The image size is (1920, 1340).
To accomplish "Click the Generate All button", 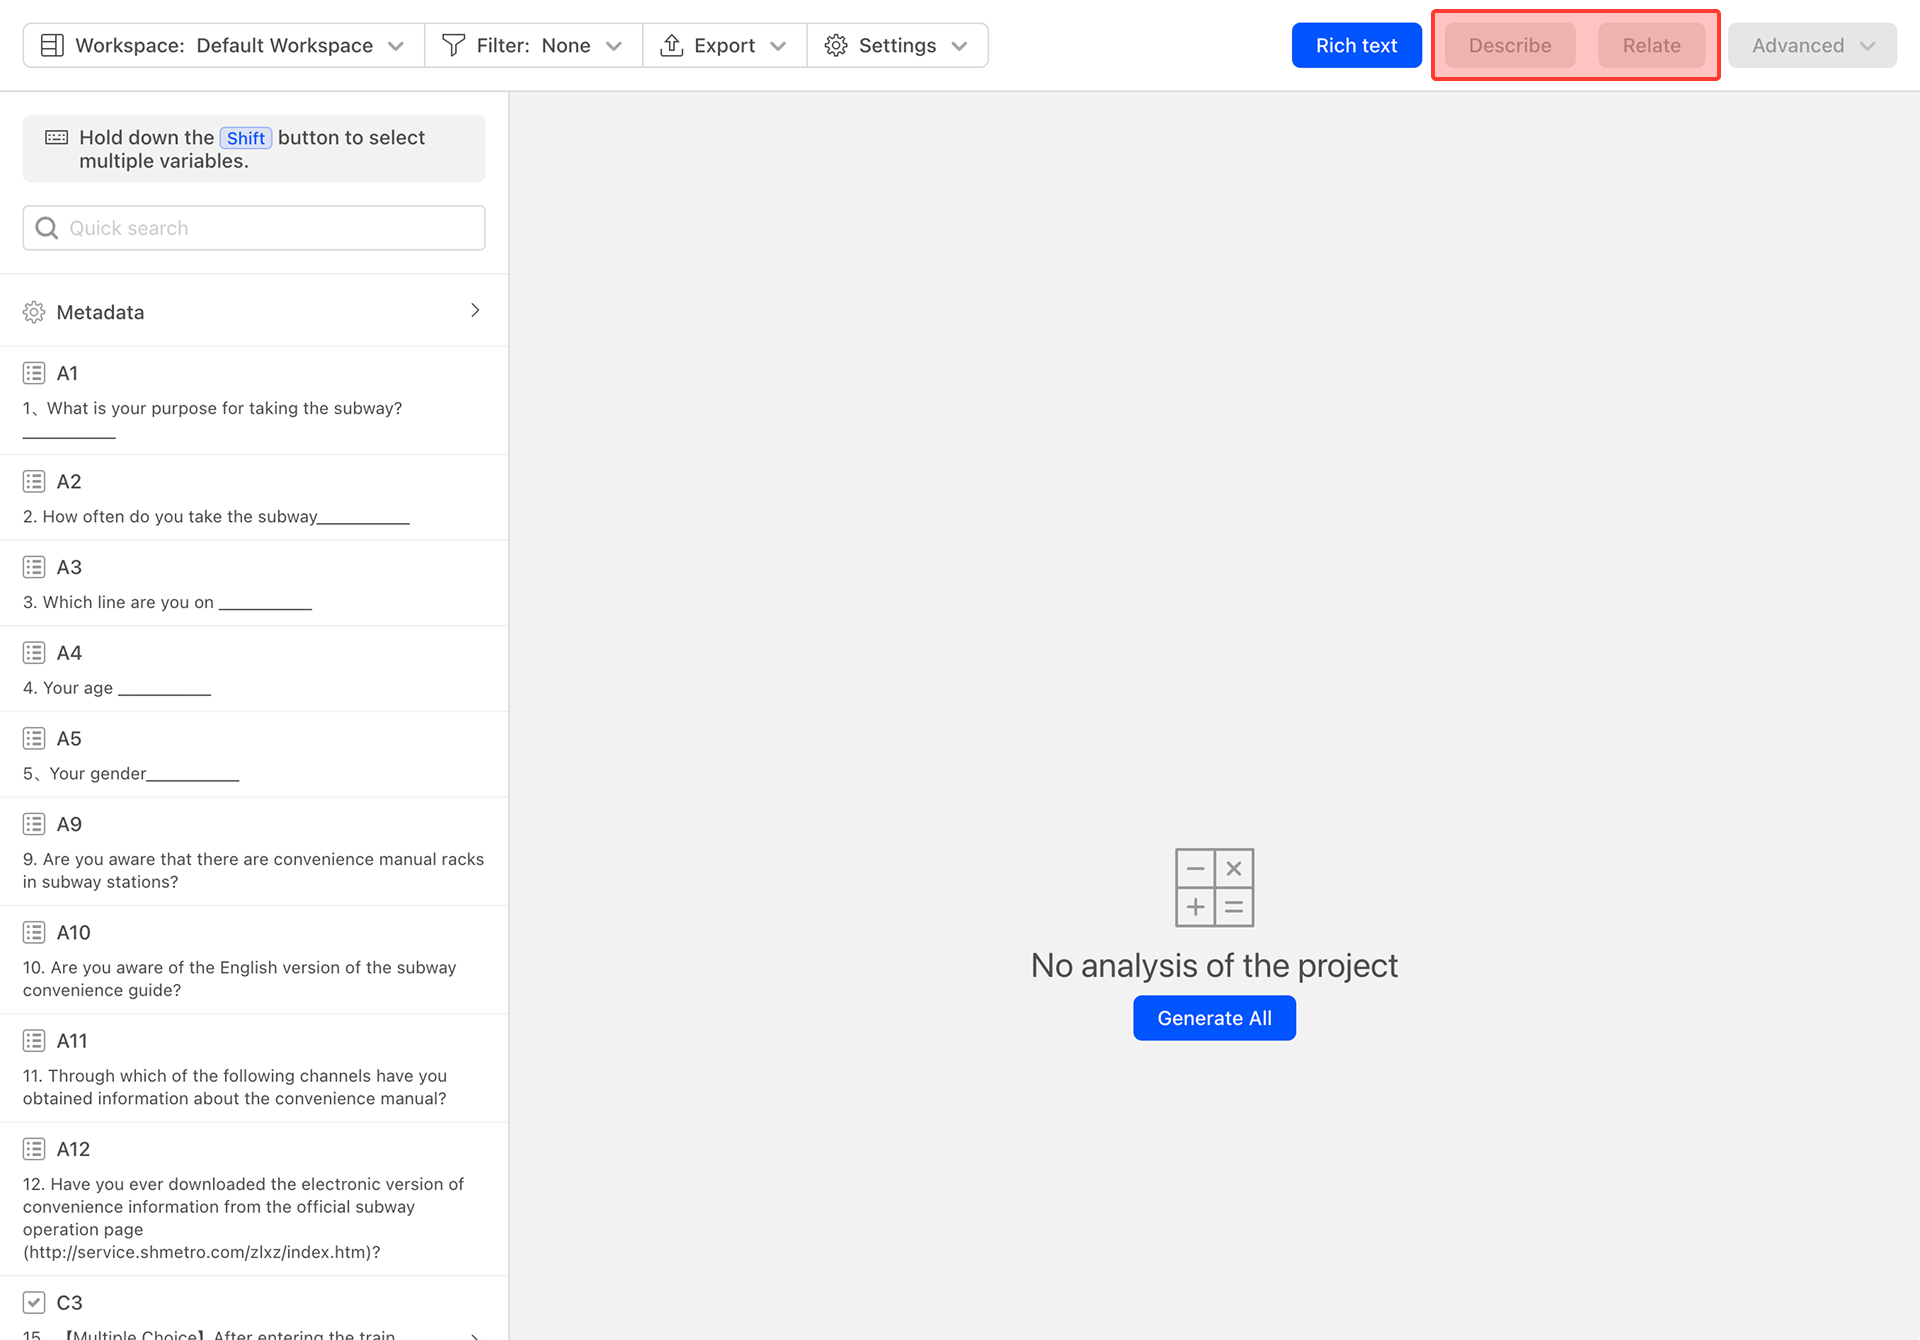I will (1214, 1018).
